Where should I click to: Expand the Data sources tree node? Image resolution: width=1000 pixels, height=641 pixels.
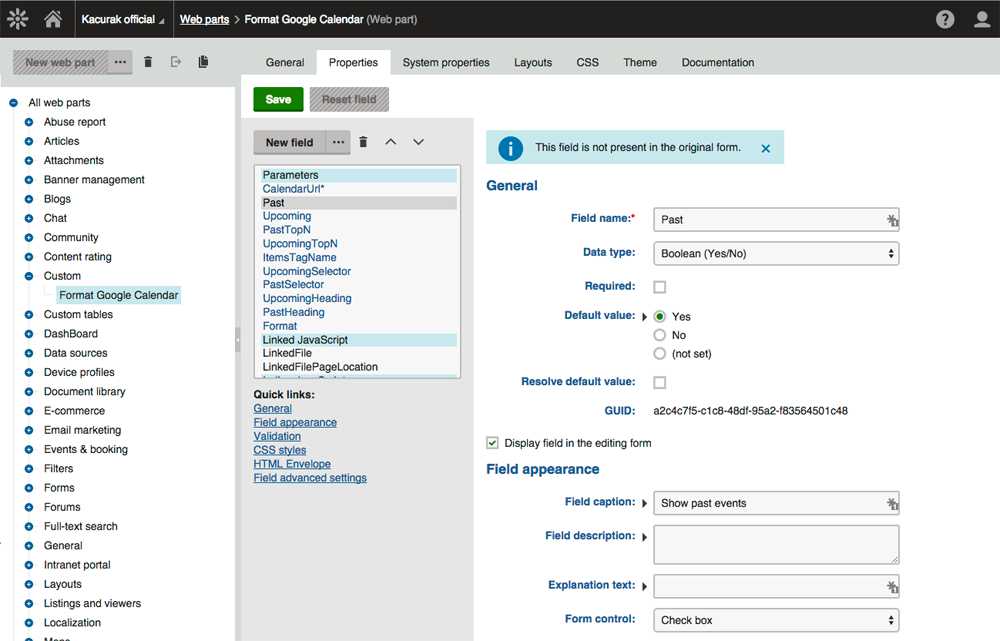tap(29, 353)
